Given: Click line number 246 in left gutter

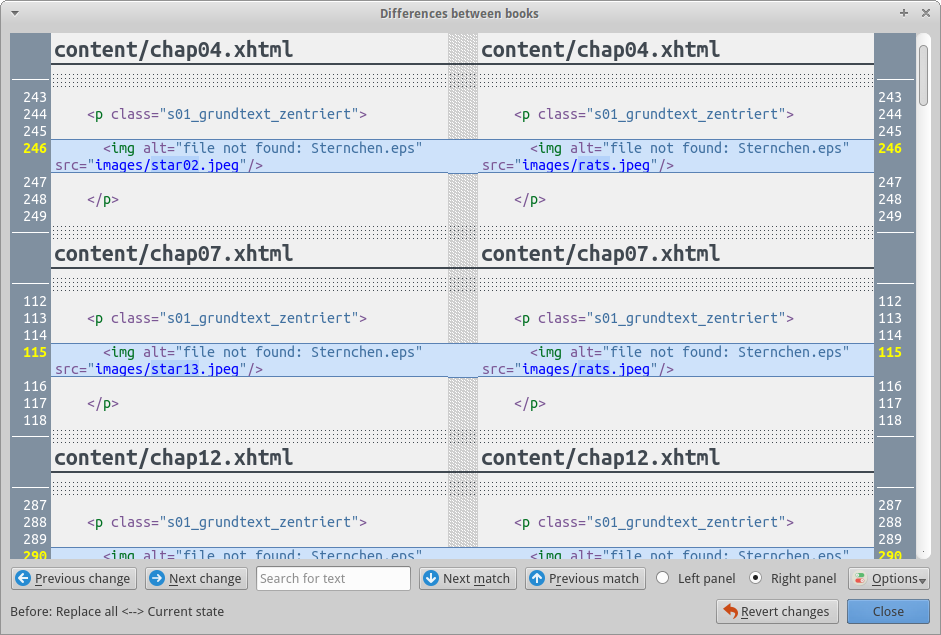Looking at the screenshot, I should [x=35, y=149].
